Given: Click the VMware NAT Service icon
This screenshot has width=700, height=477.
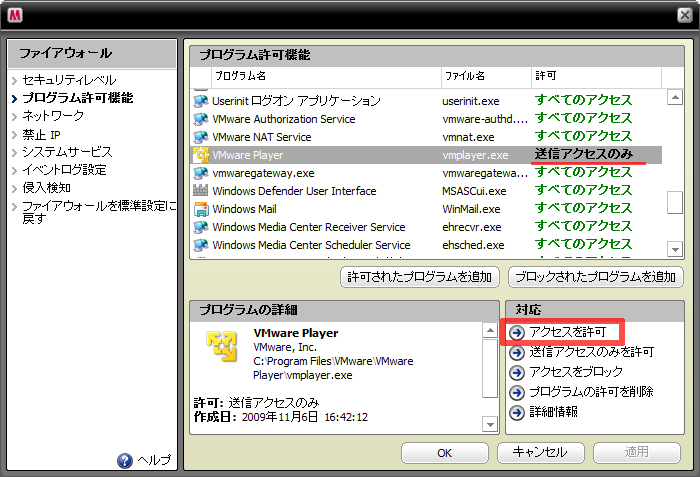Looking at the screenshot, I should tap(200, 137).
